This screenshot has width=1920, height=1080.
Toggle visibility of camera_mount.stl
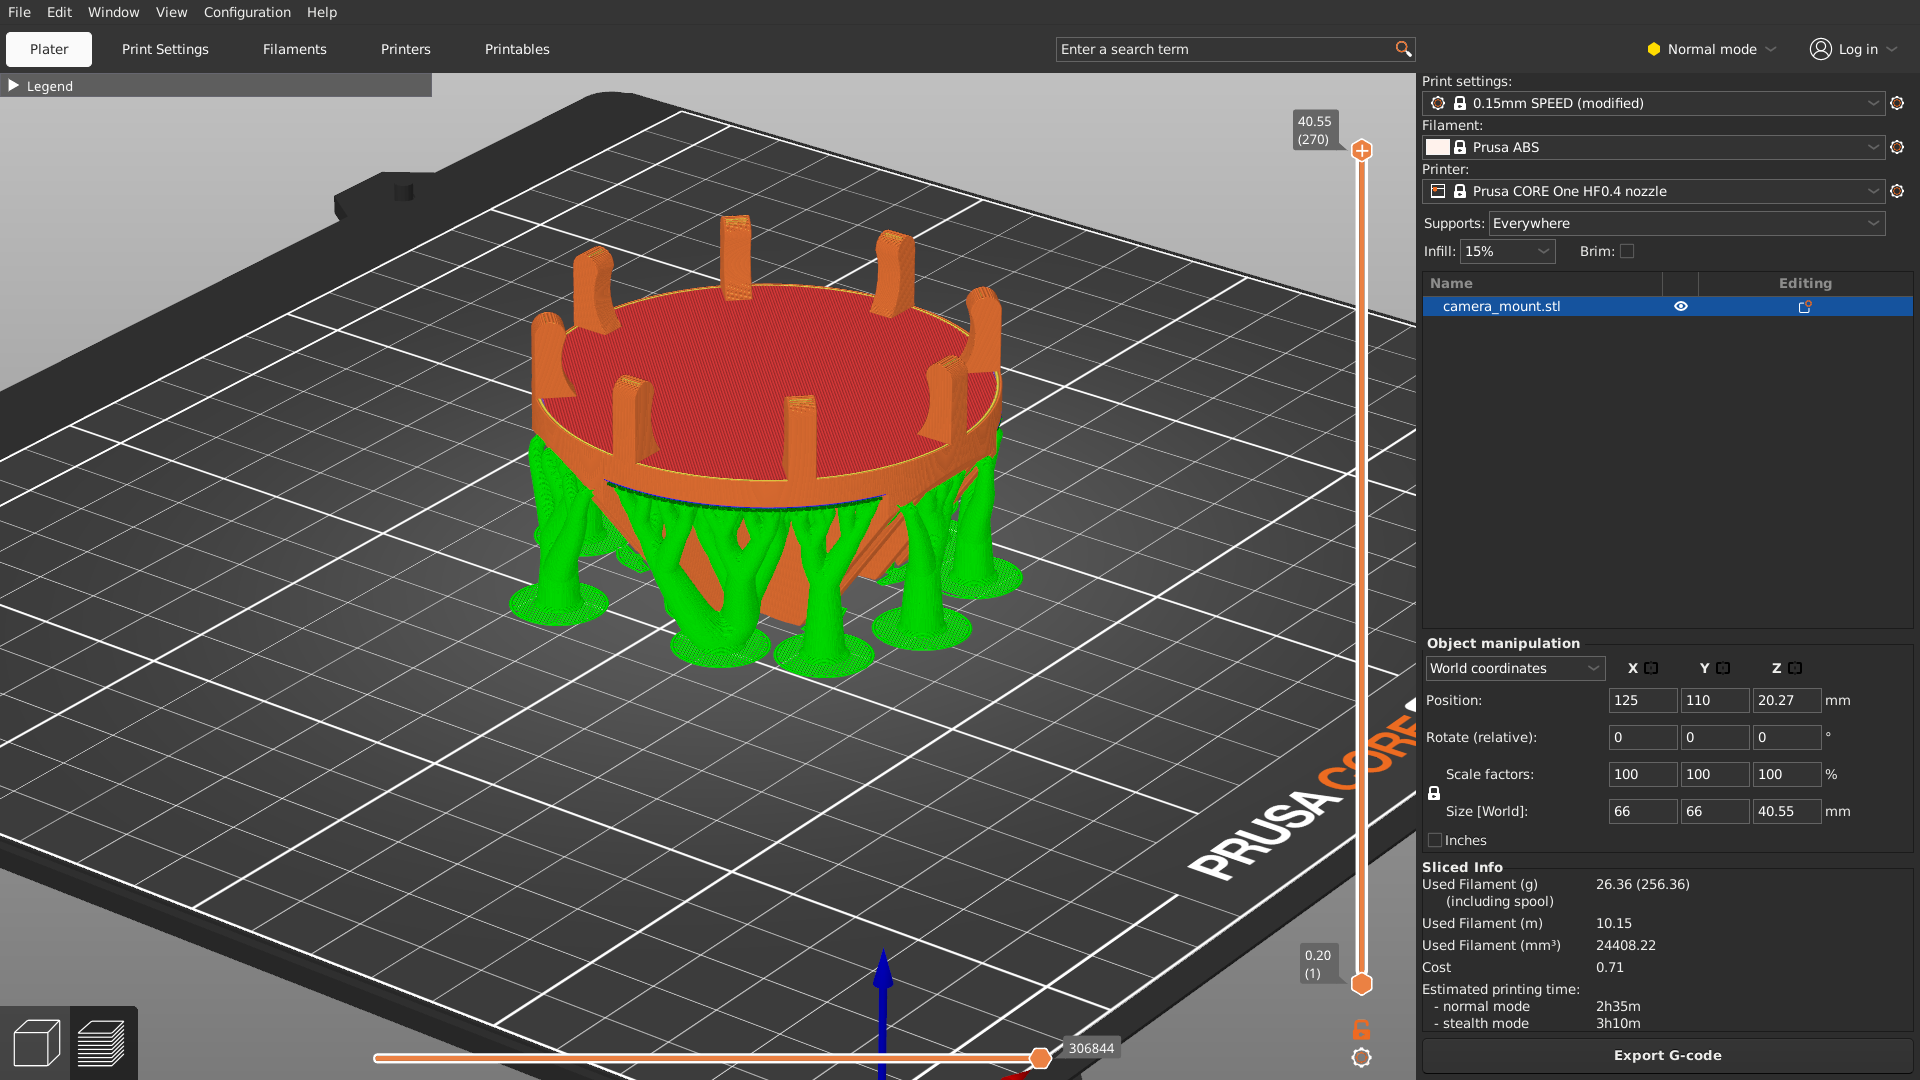click(x=1681, y=307)
